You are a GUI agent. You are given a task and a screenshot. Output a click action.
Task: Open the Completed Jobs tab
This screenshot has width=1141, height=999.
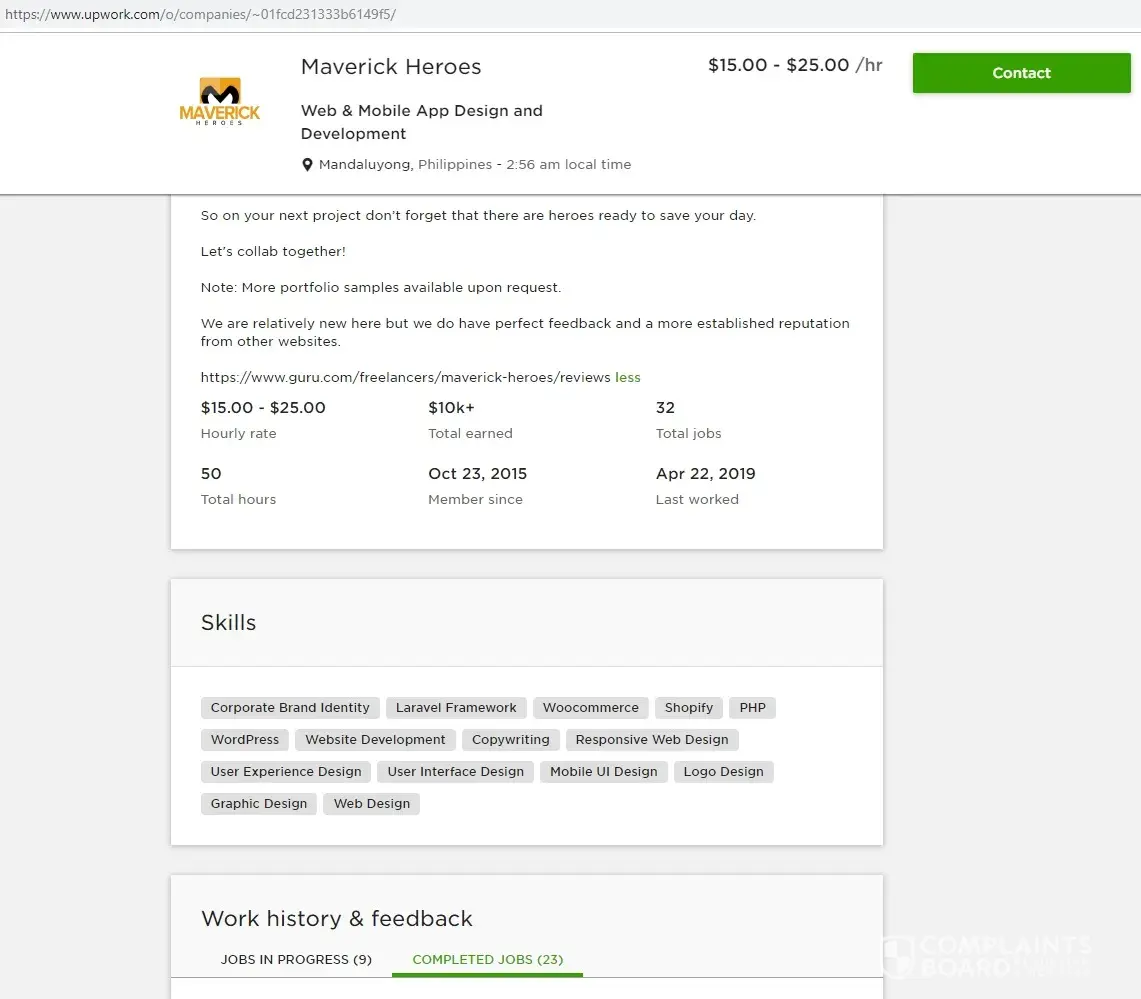click(x=487, y=959)
